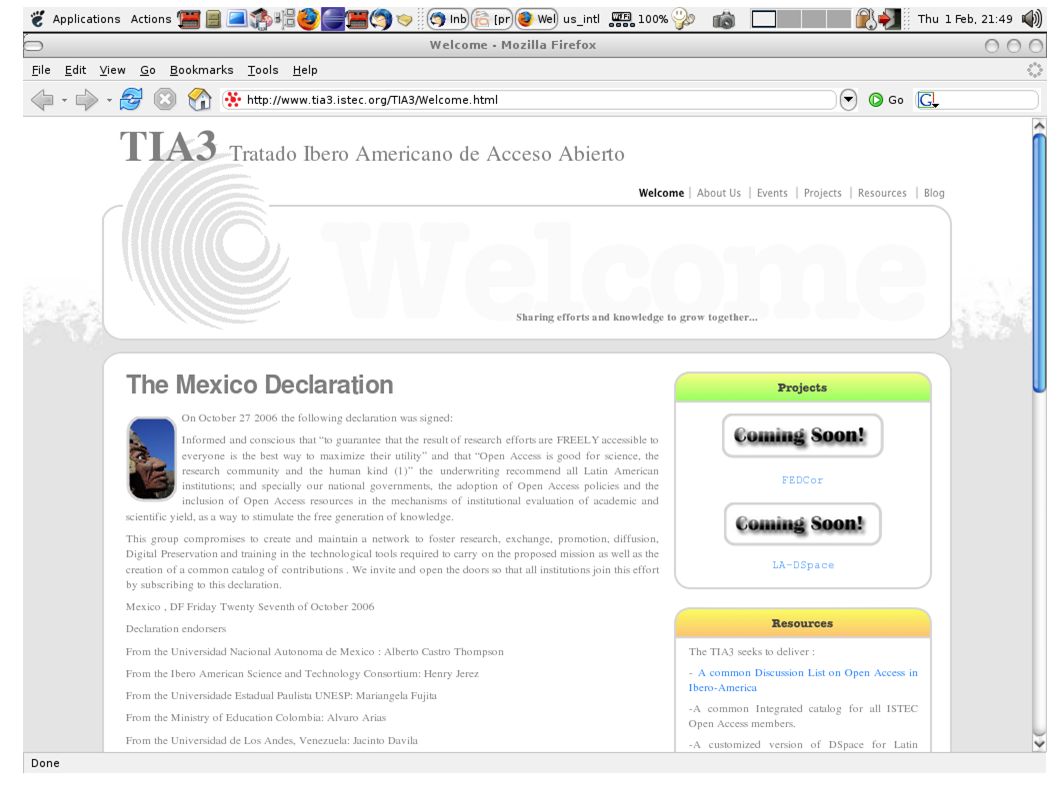
Task: Click the Inb taskbar window button
Action: (448, 19)
